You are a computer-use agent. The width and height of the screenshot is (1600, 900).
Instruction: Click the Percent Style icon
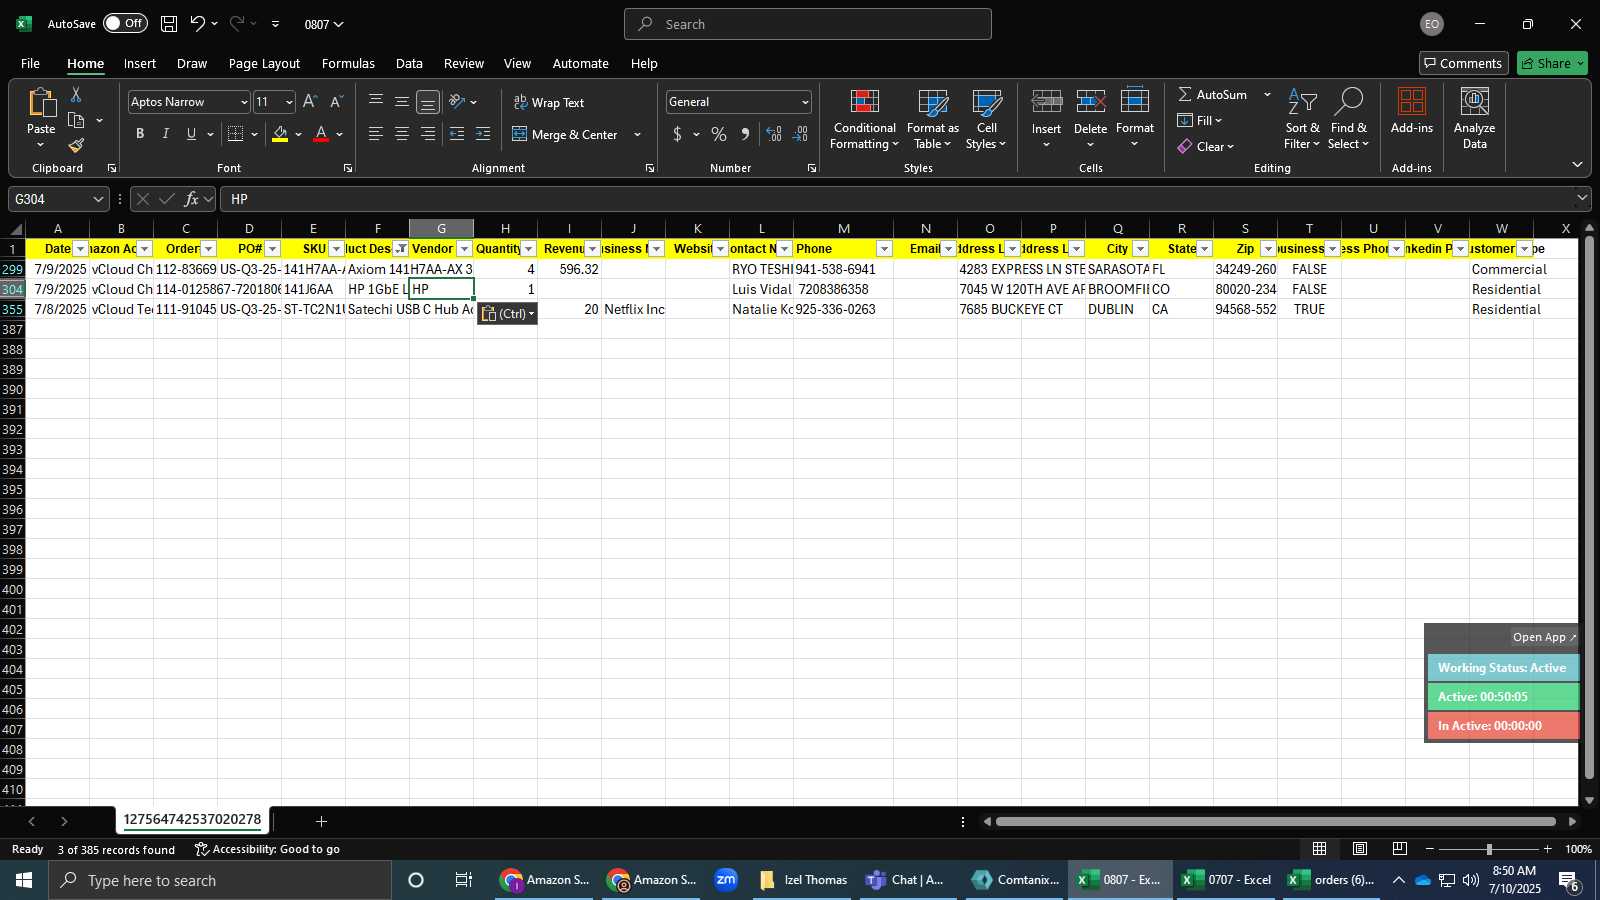(719, 134)
